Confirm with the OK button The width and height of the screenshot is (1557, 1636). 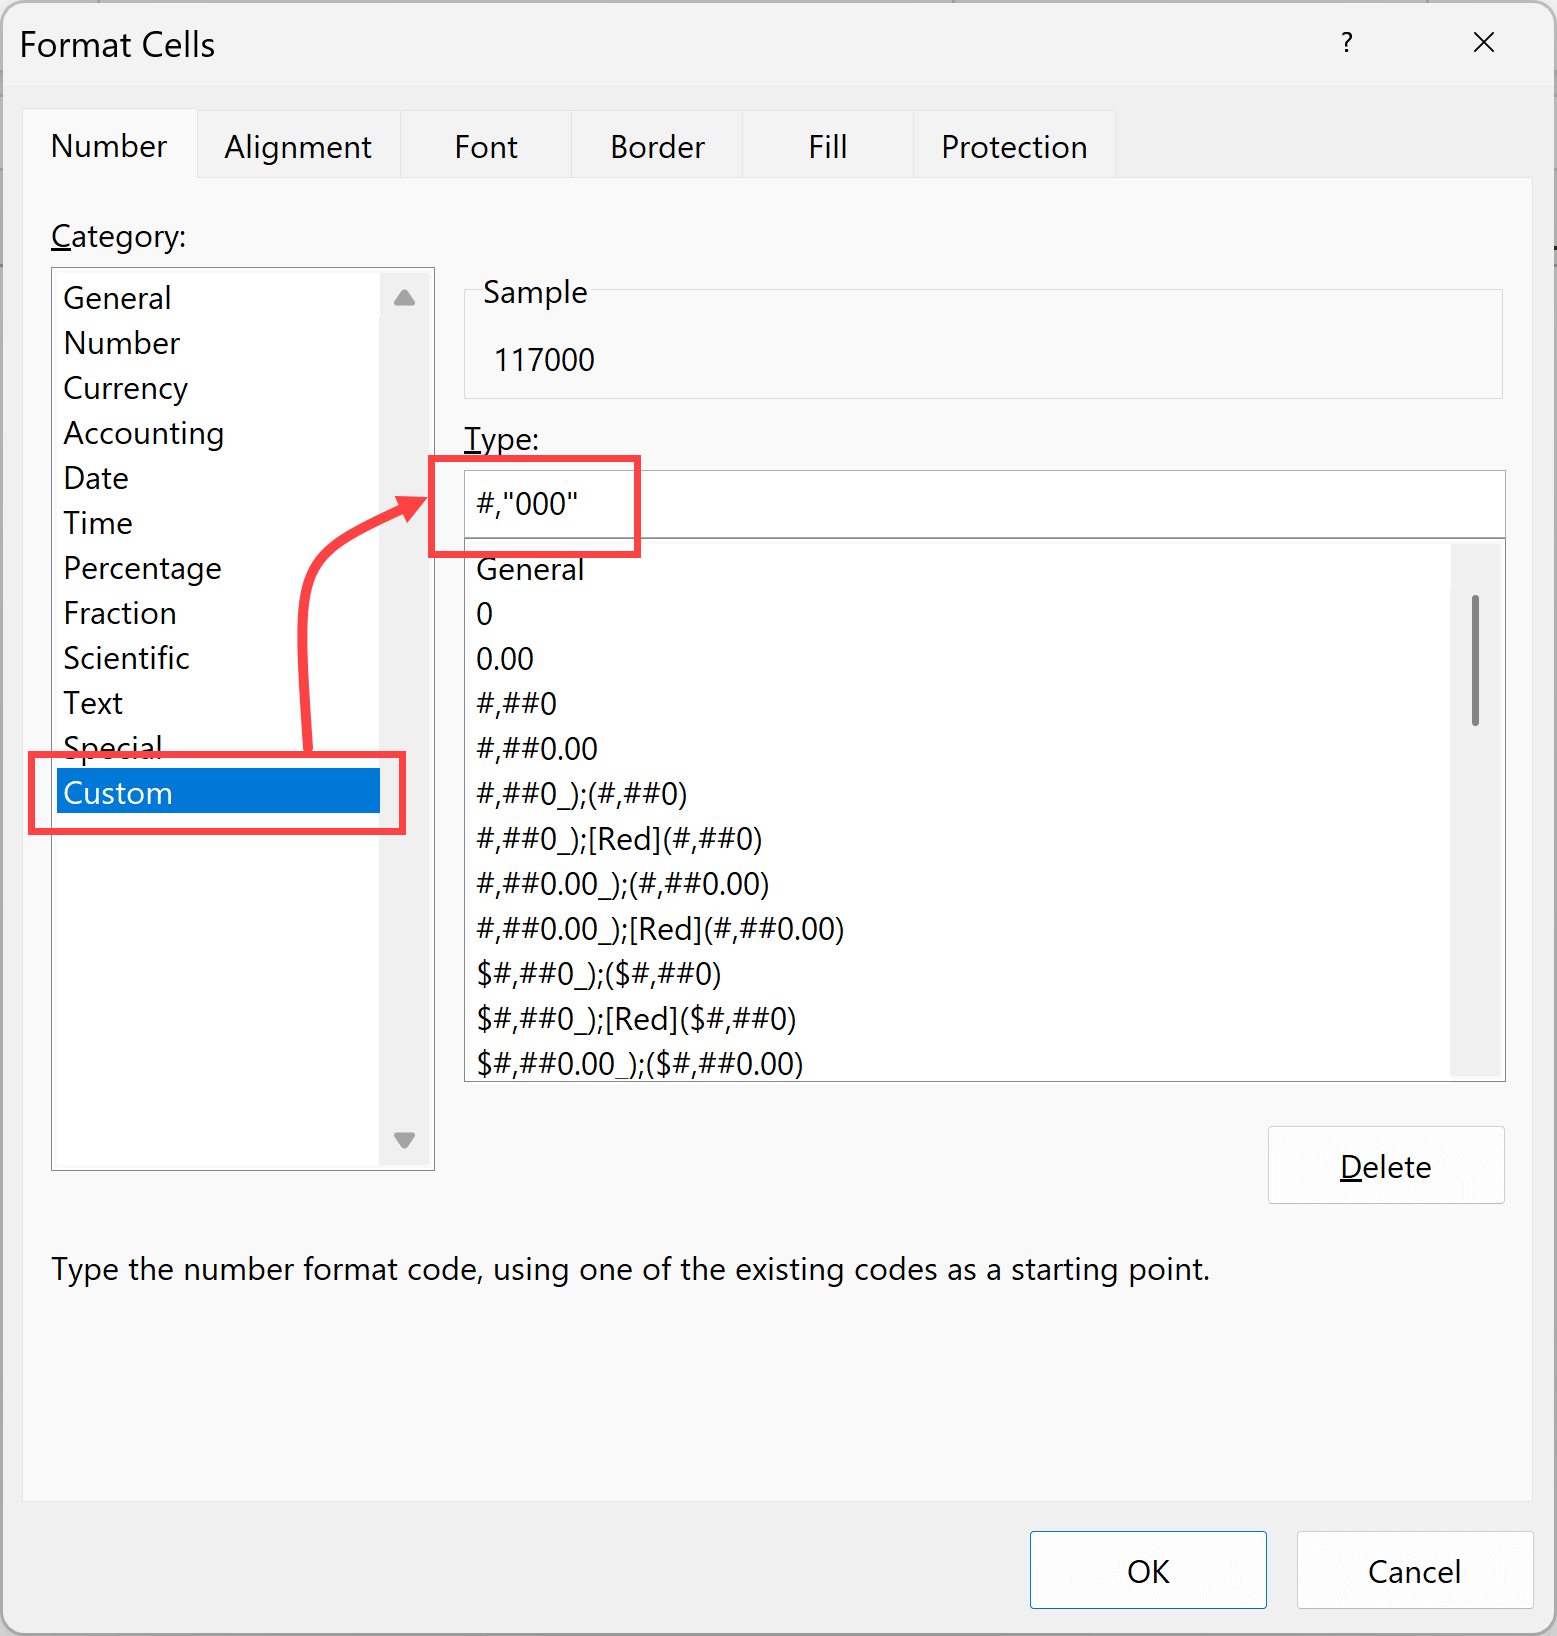pos(1148,1570)
